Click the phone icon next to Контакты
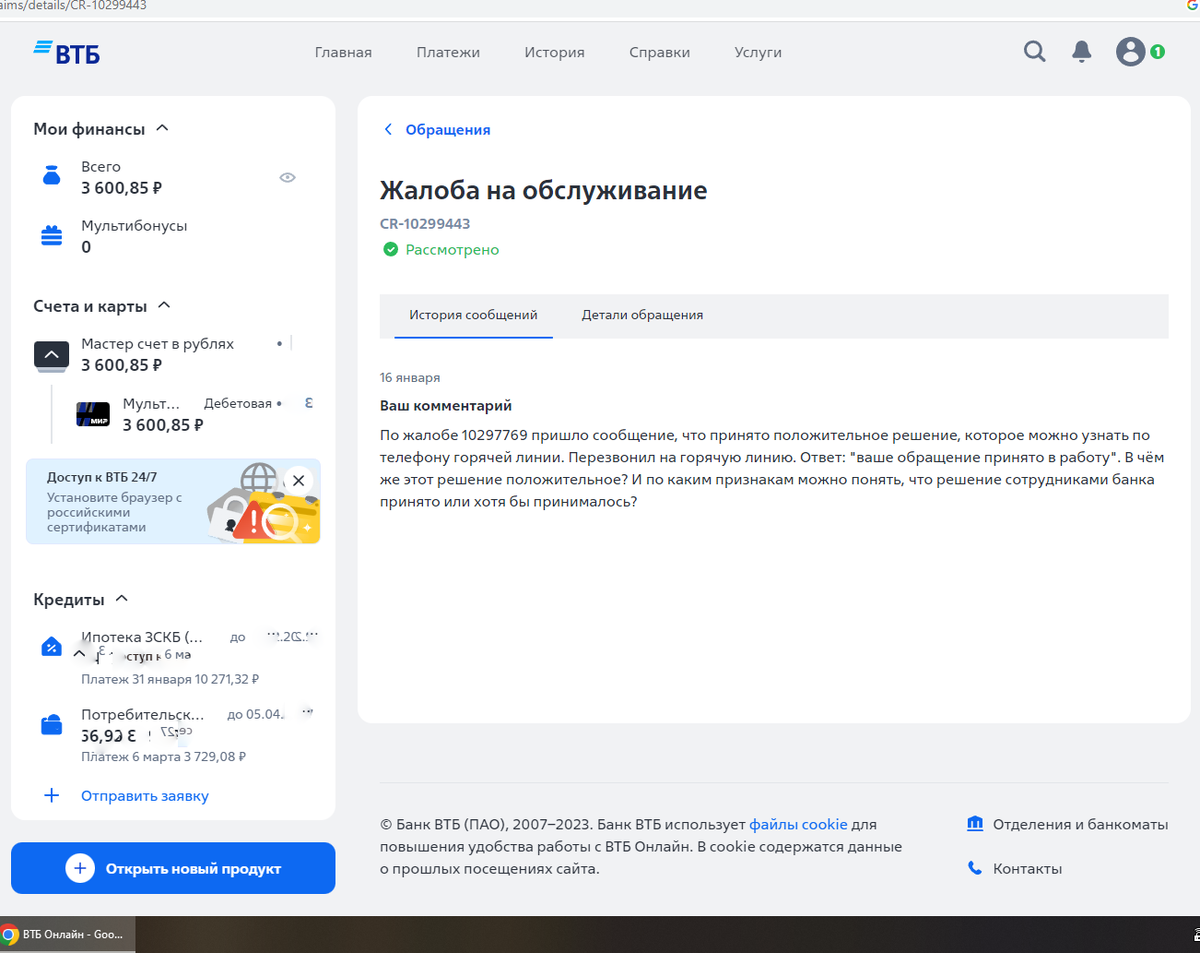Viewport: 1200px width, 953px height. tap(975, 867)
